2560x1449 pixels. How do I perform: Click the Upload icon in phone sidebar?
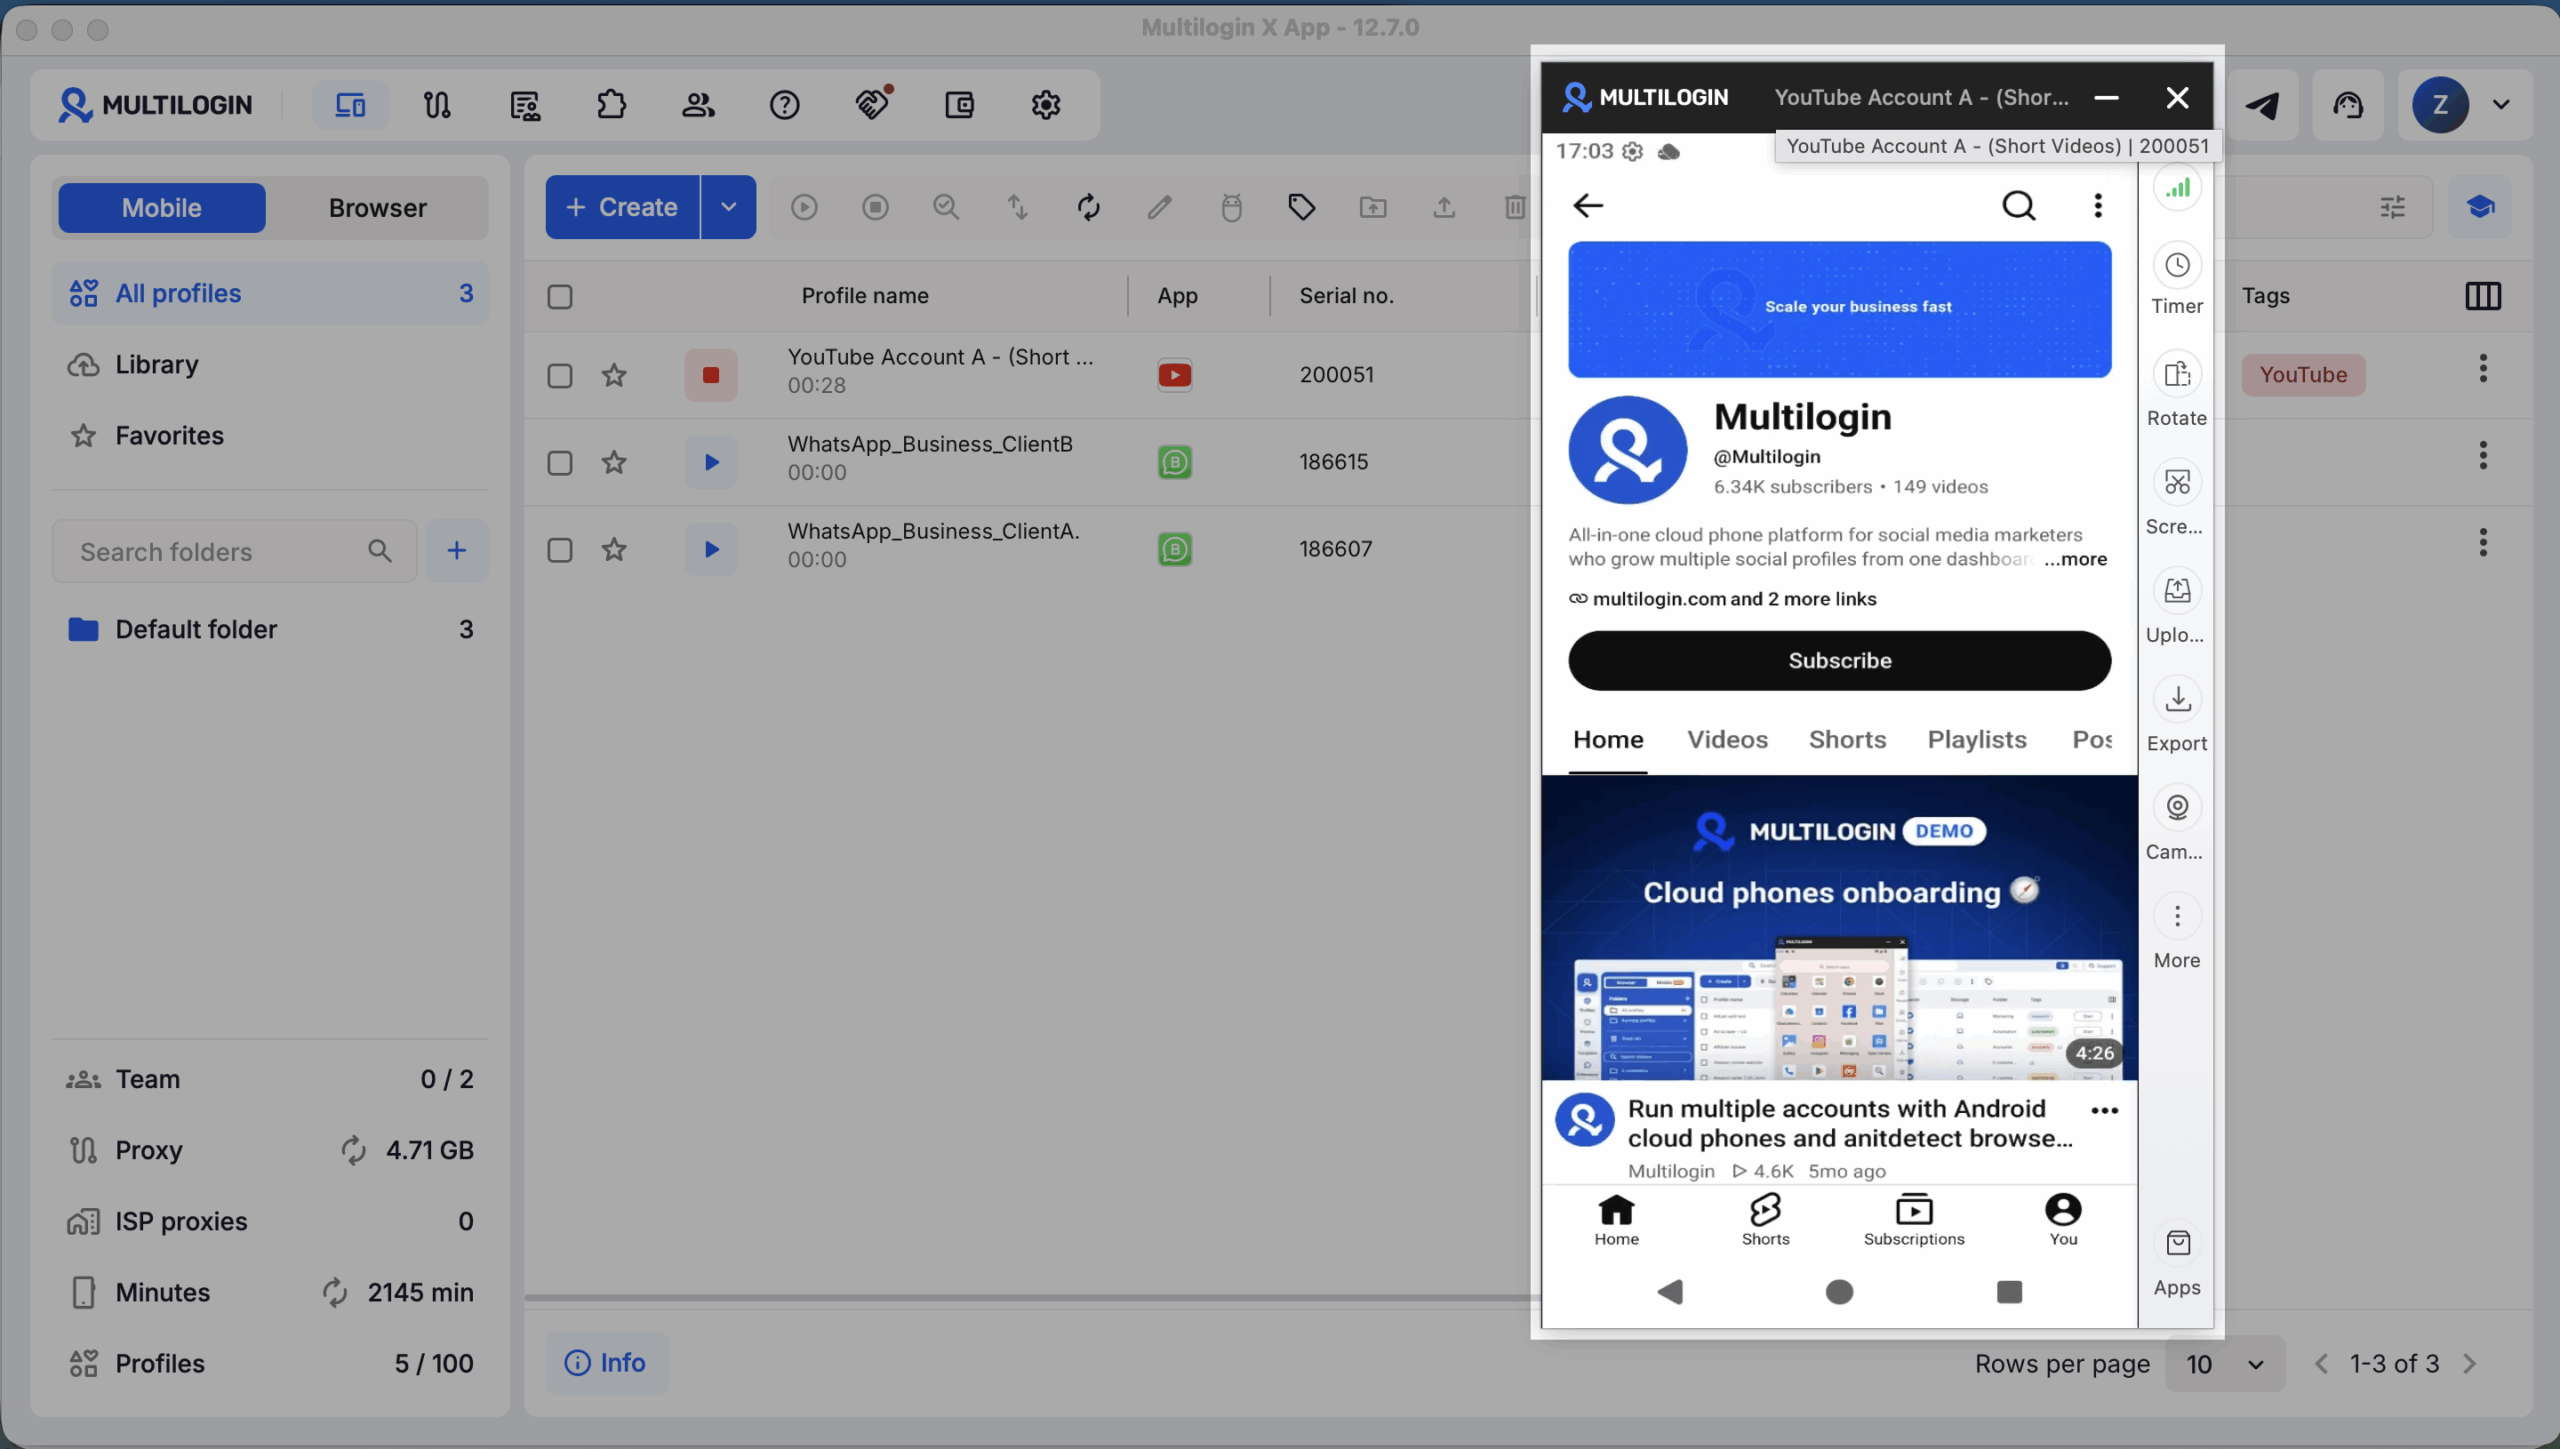[2177, 591]
